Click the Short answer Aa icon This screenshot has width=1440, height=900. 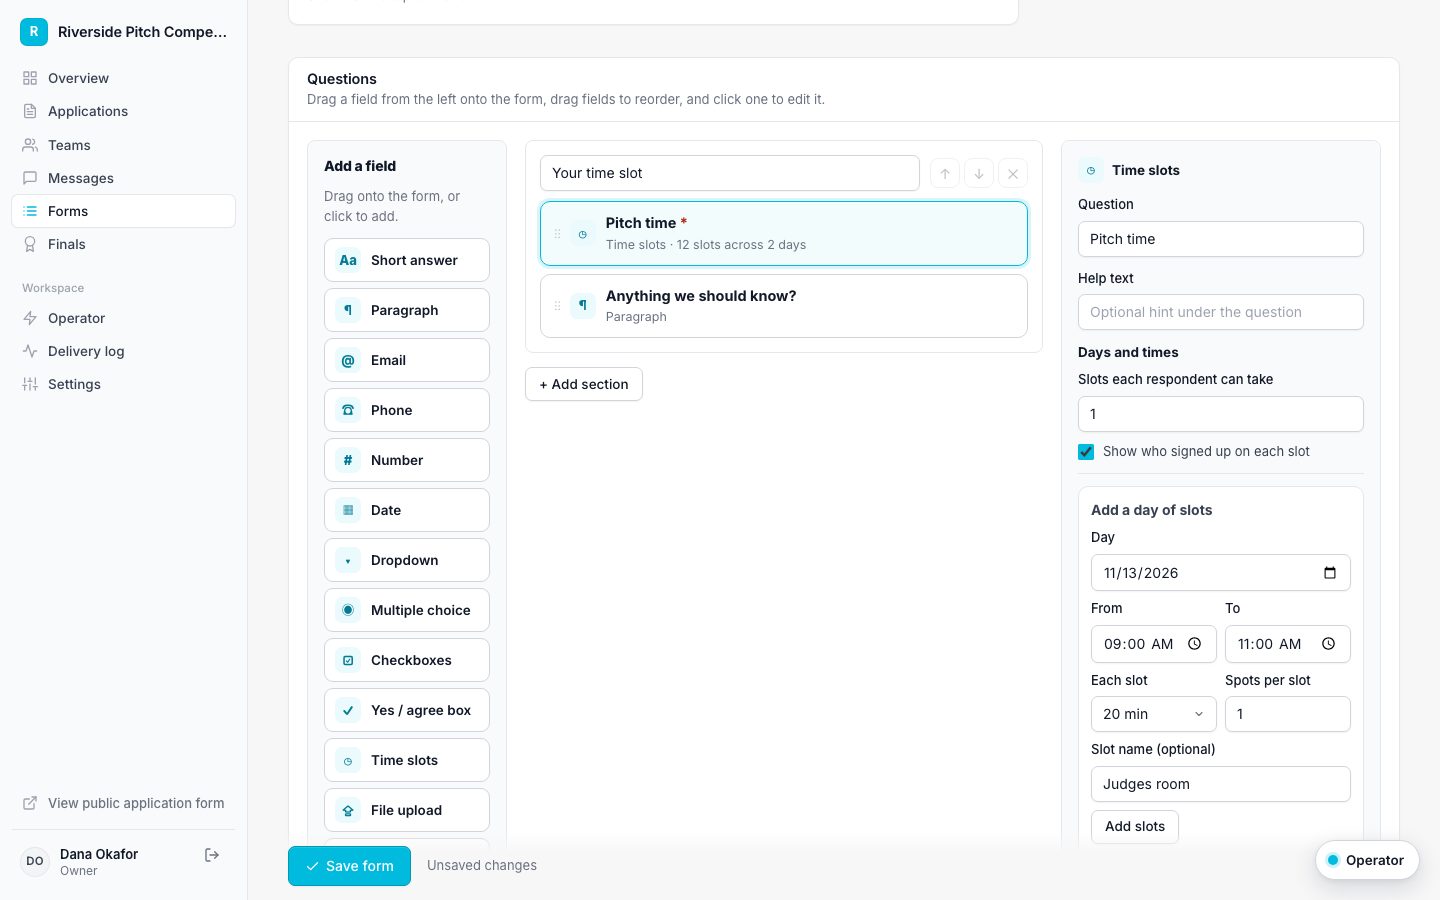(348, 260)
